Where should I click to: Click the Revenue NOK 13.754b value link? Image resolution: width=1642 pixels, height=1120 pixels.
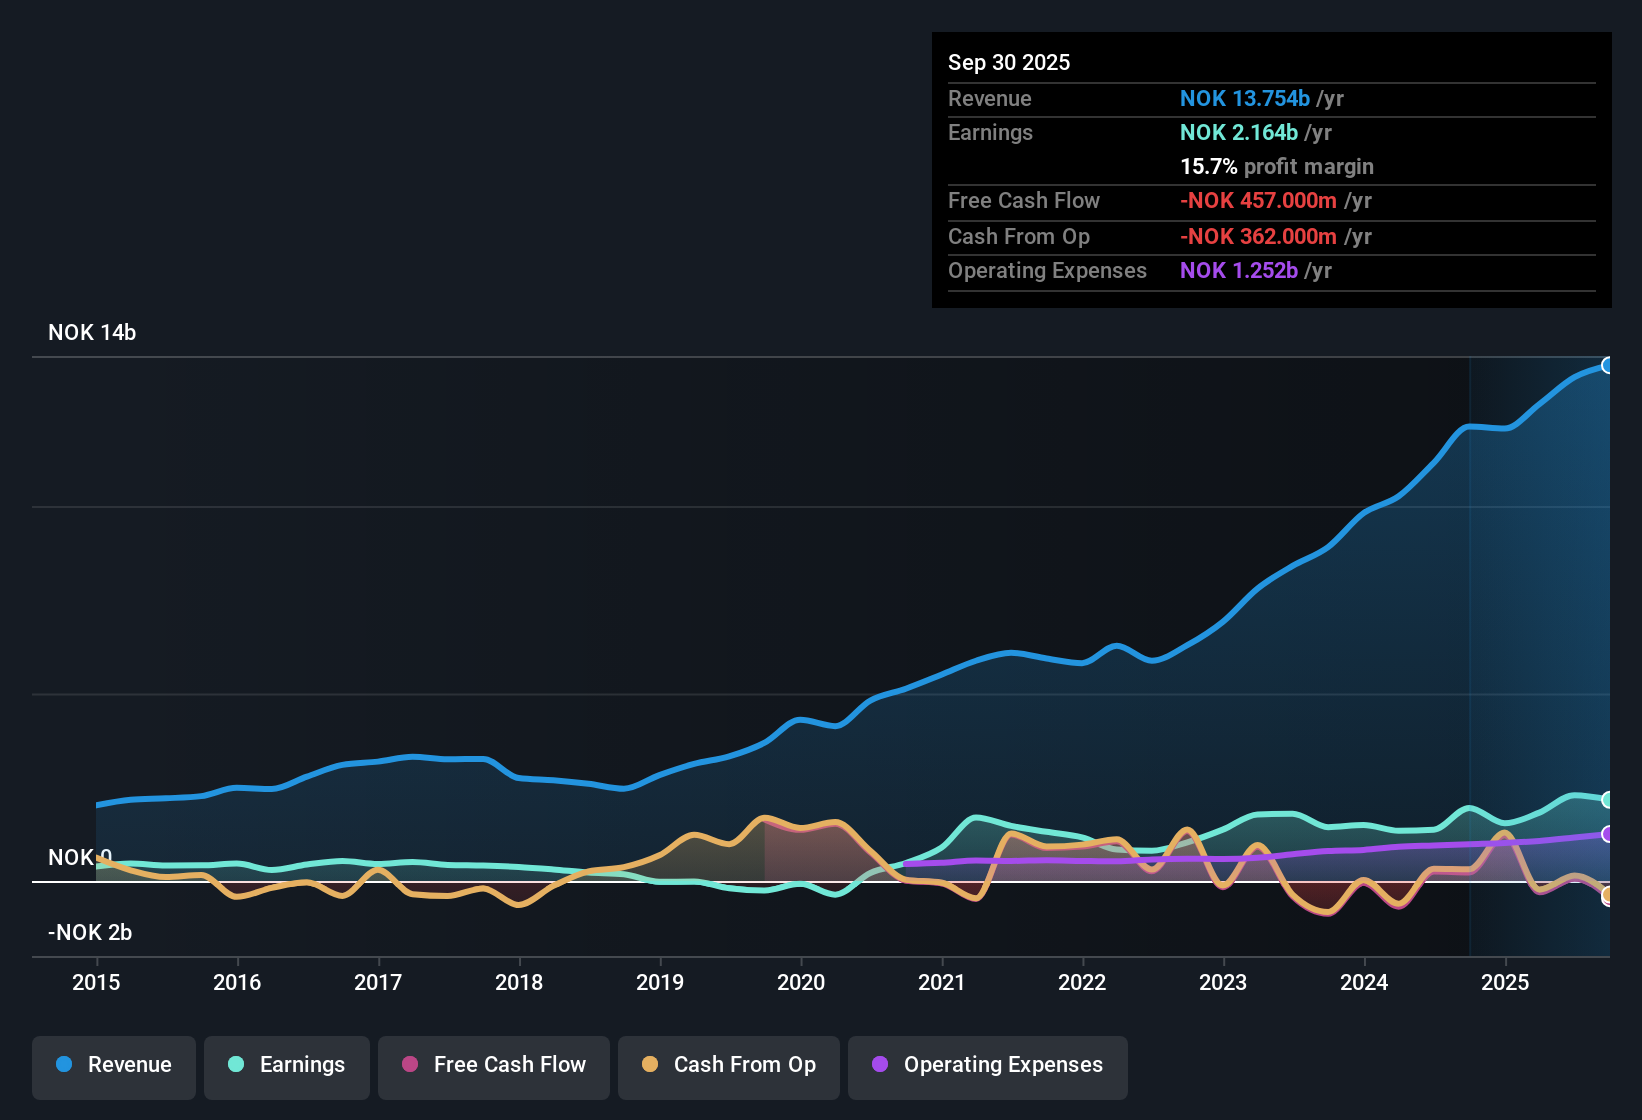pos(1245,98)
